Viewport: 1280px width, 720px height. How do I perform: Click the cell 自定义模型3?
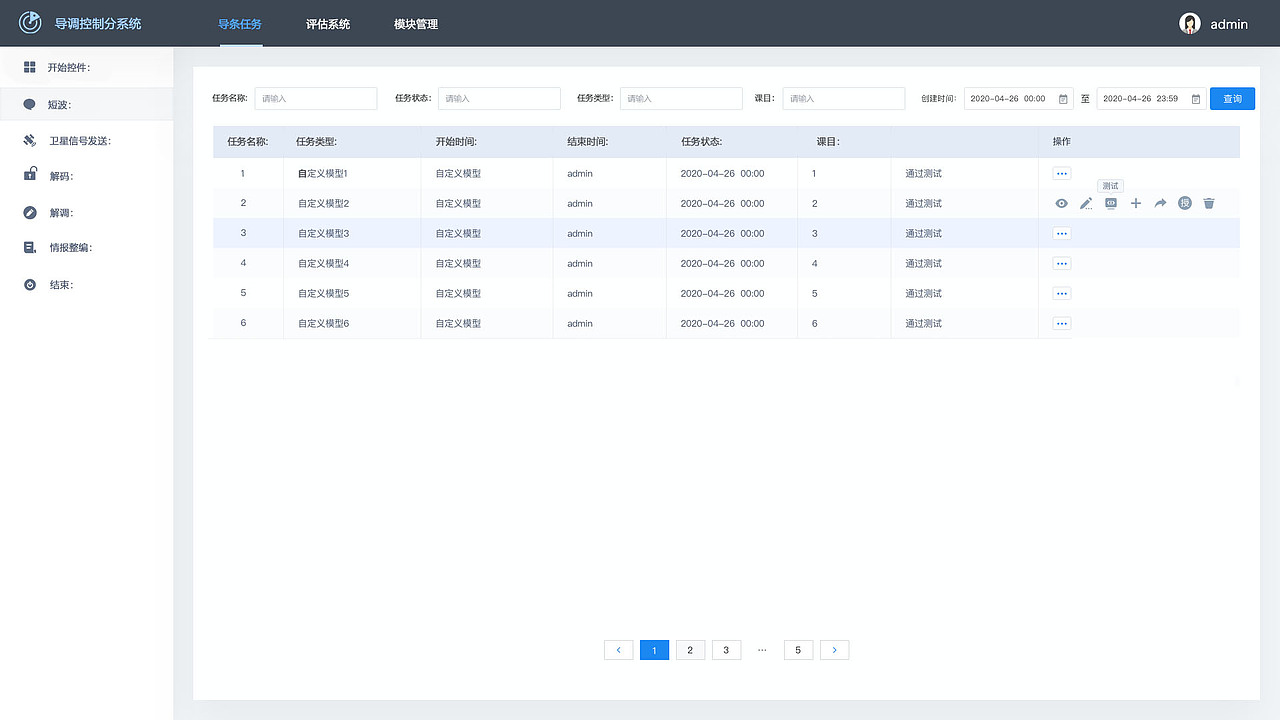[323, 233]
